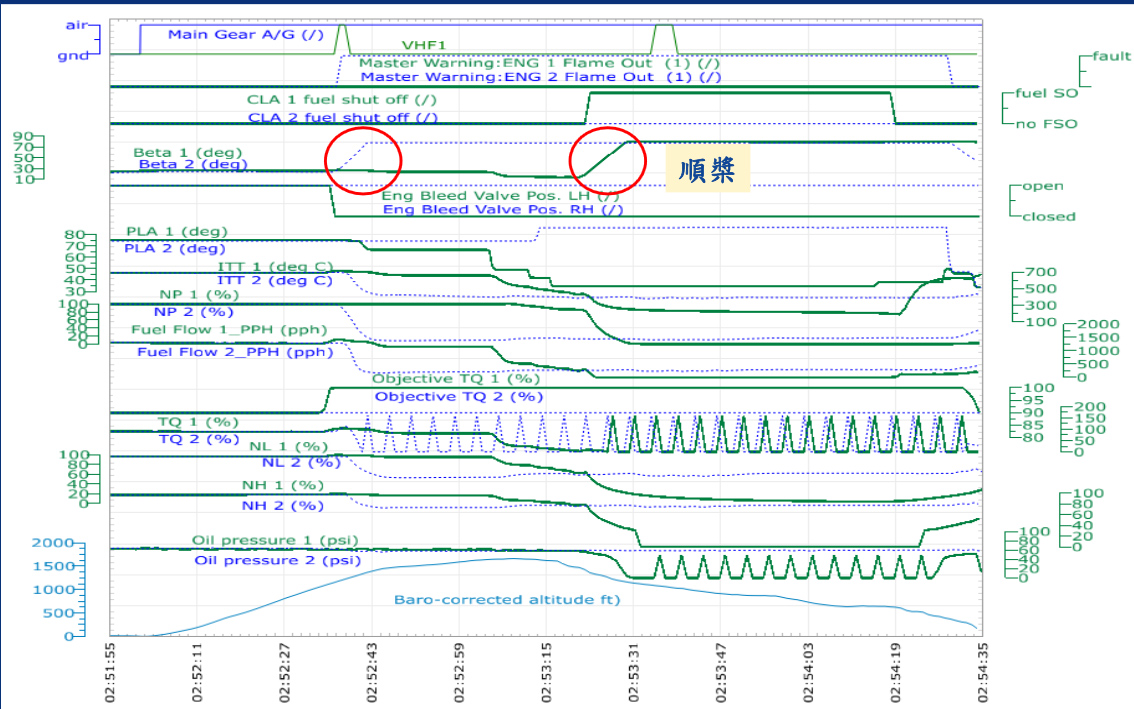Click the "fault" axis label at right

coord(1111,57)
